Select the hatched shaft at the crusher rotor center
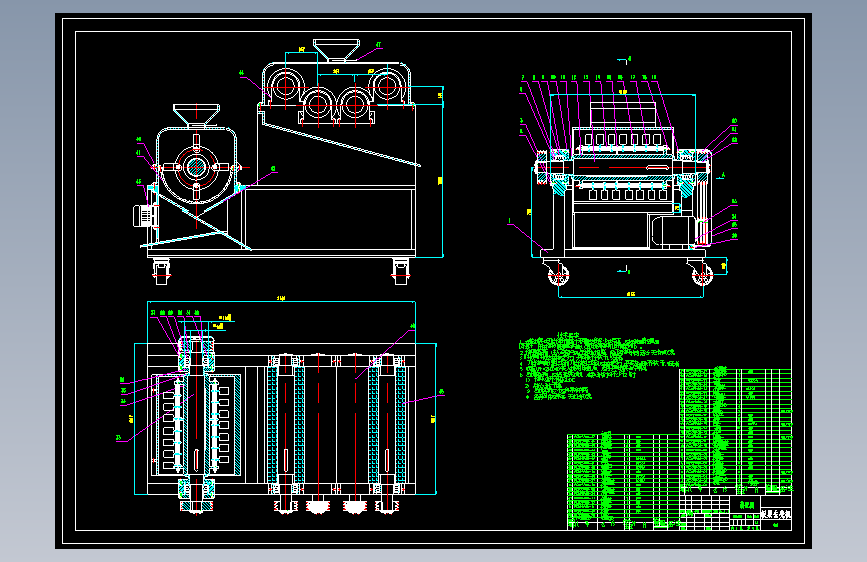 click(196, 167)
